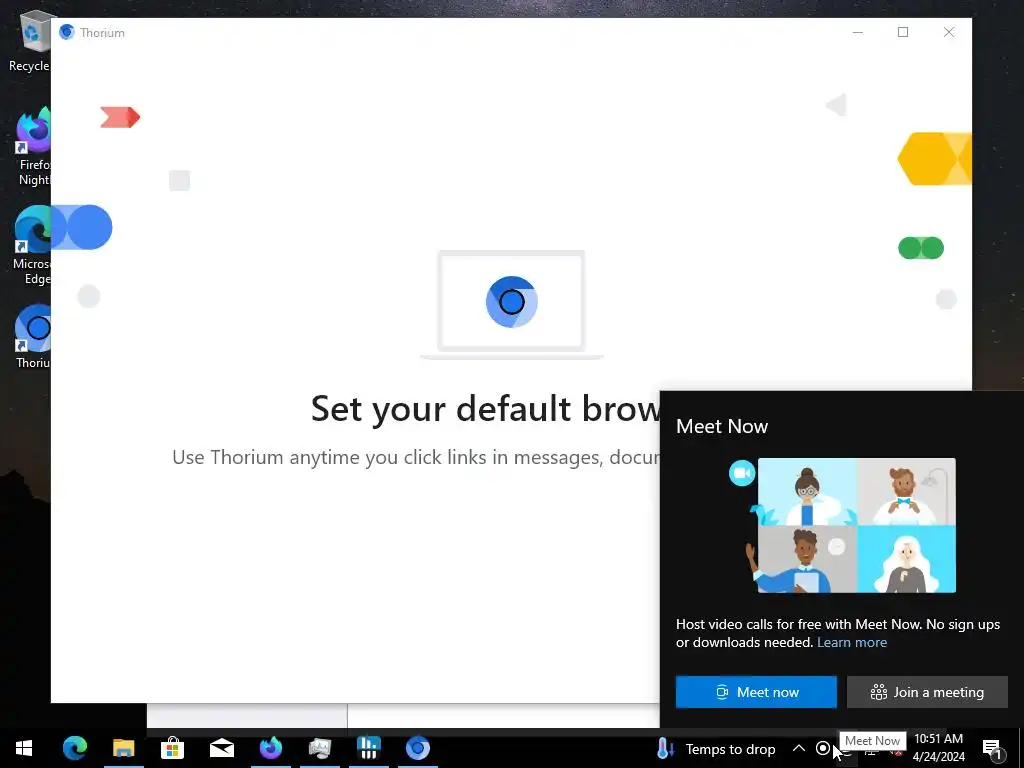This screenshot has width=1024, height=768.
Task: Open Microsoft Store from the taskbar
Action: (x=172, y=748)
